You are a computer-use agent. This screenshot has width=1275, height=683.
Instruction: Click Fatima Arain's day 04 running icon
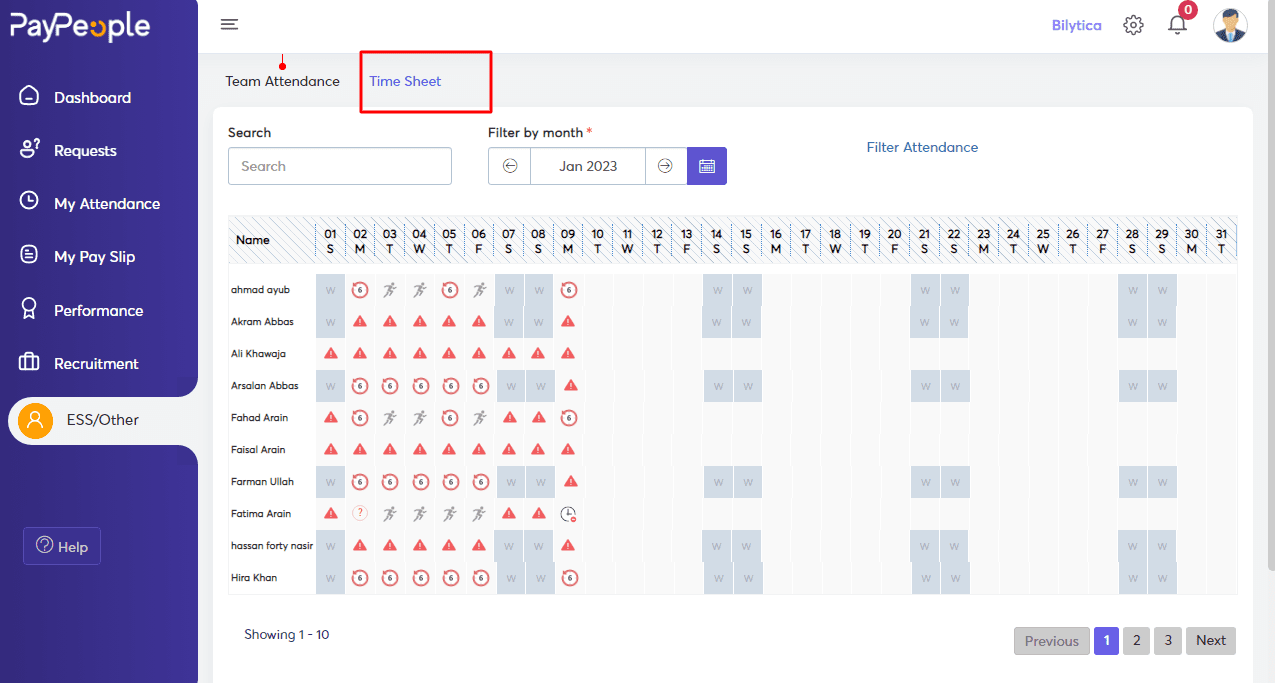(420, 514)
